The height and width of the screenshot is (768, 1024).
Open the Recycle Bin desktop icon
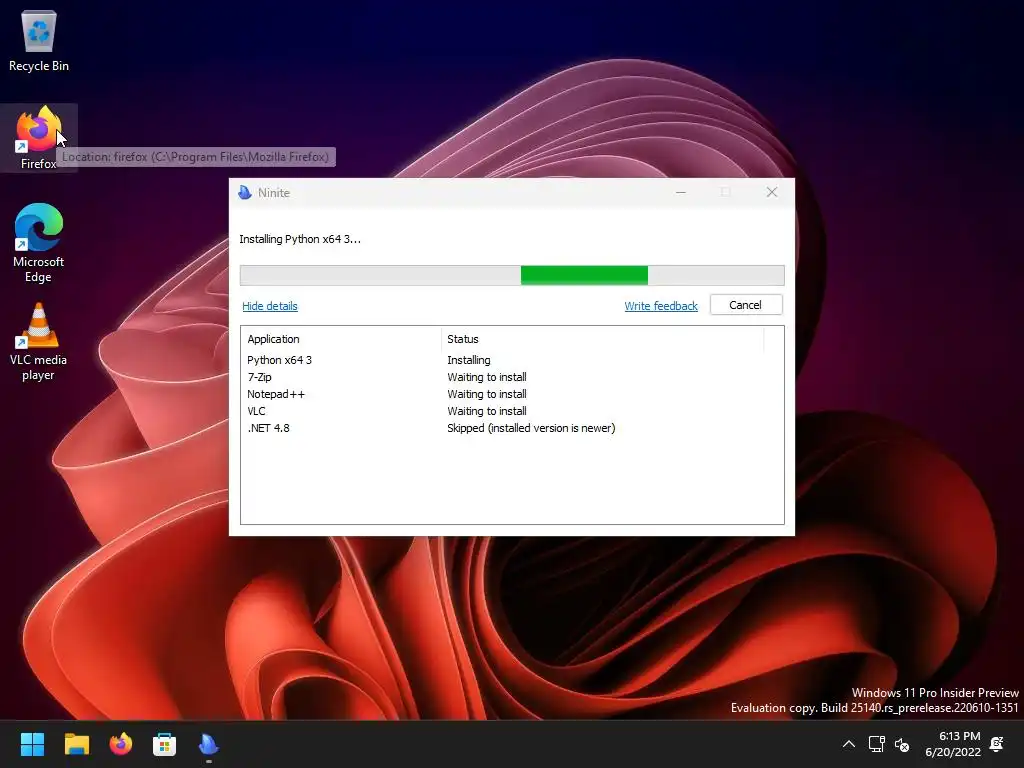tap(39, 42)
